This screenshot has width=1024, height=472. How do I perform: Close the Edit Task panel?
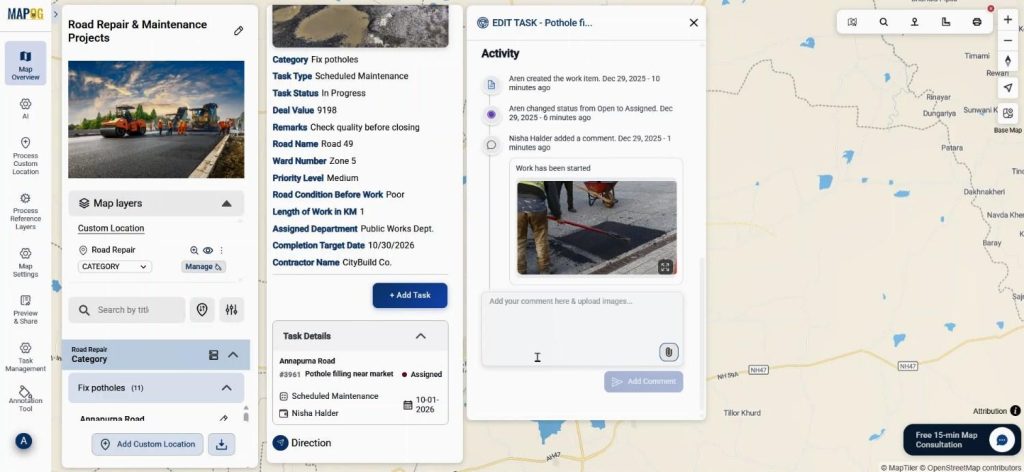[x=694, y=23]
